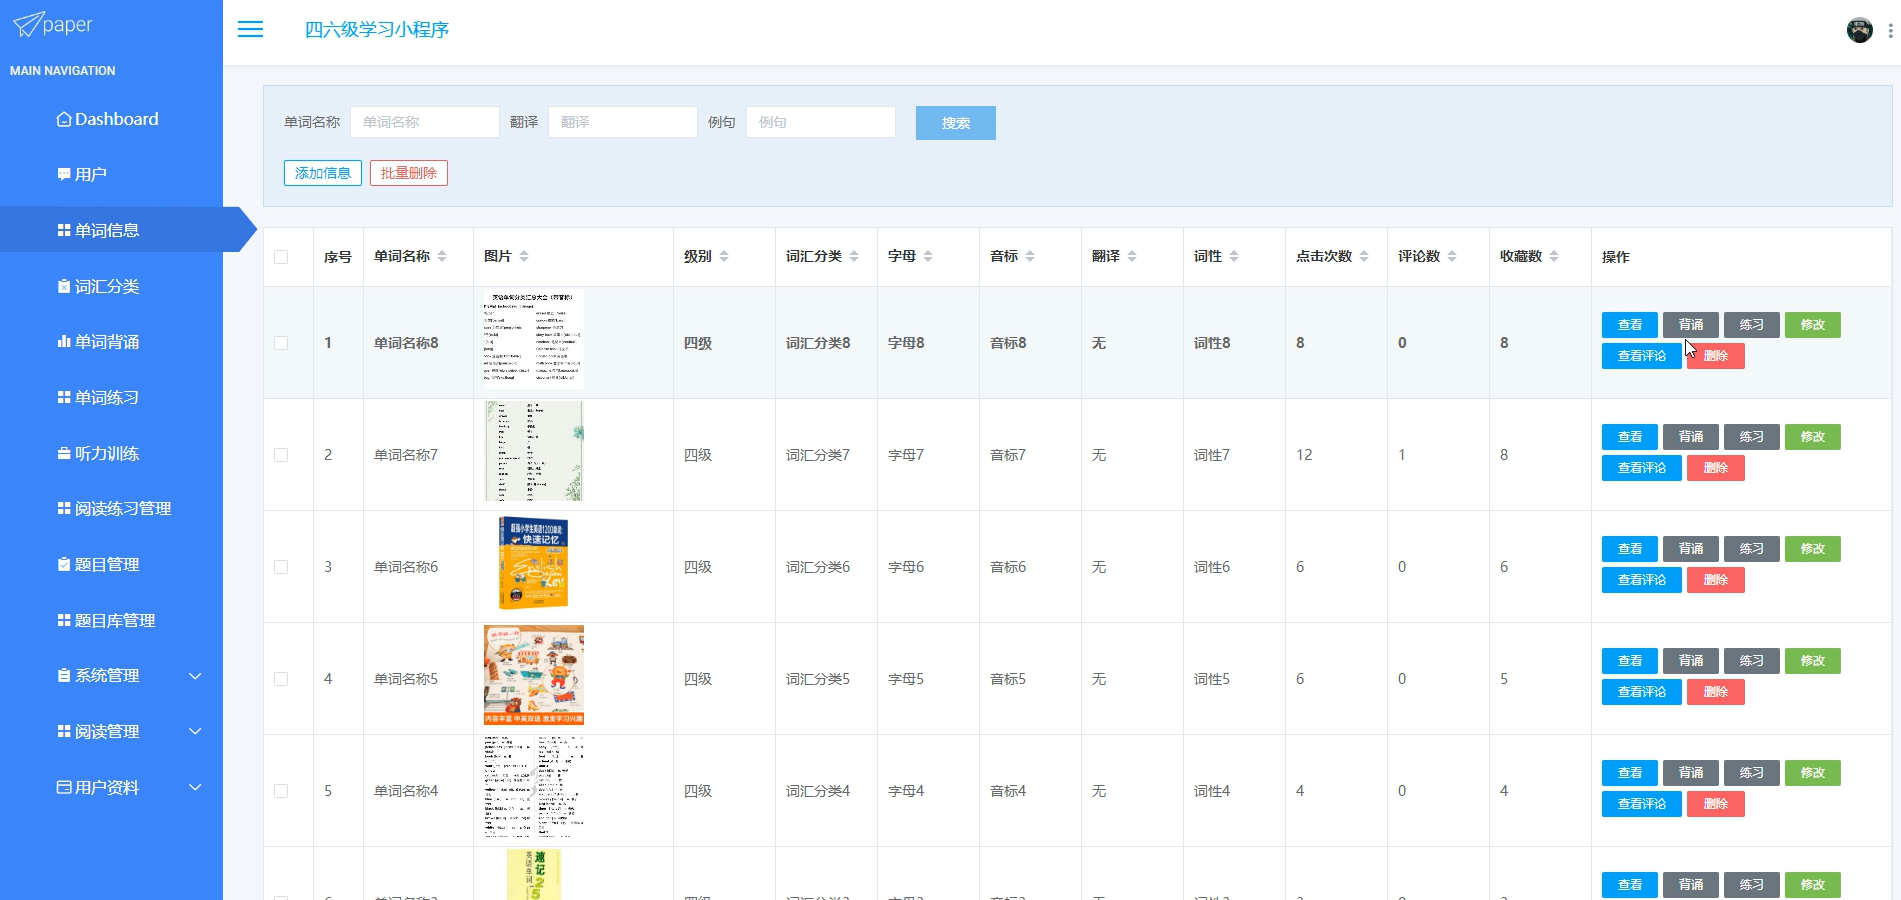Open image thumbnail of 单词名称6

click(x=533, y=563)
